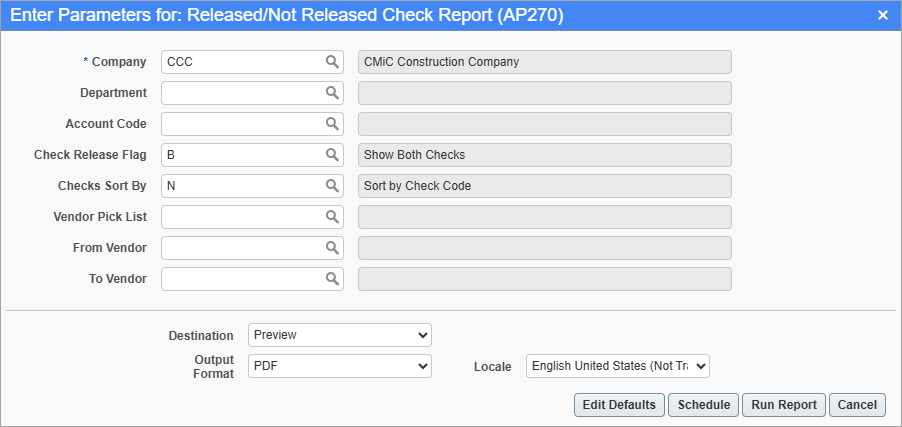Click the CMiC Construction Company description
This screenshot has width=902, height=427.
(x=545, y=62)
